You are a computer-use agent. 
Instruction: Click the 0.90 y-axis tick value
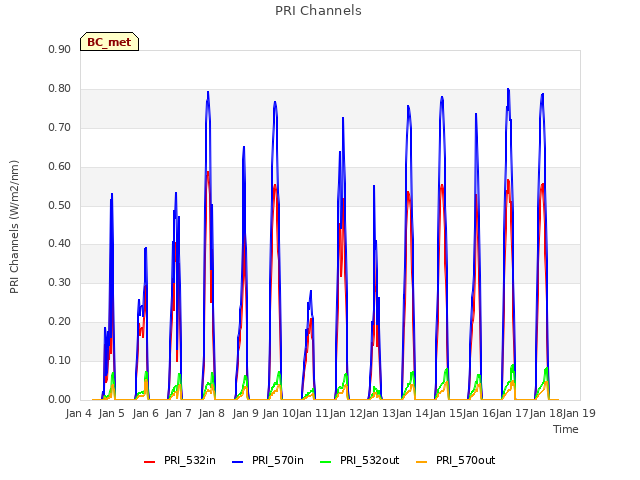click(60, 49)
